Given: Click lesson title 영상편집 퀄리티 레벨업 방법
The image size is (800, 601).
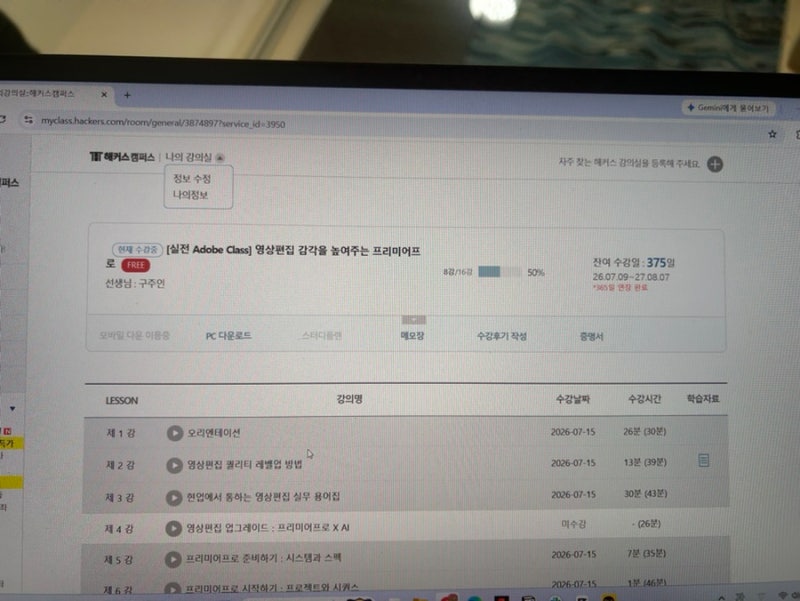Looking at the screenshot, I should 244,465.
